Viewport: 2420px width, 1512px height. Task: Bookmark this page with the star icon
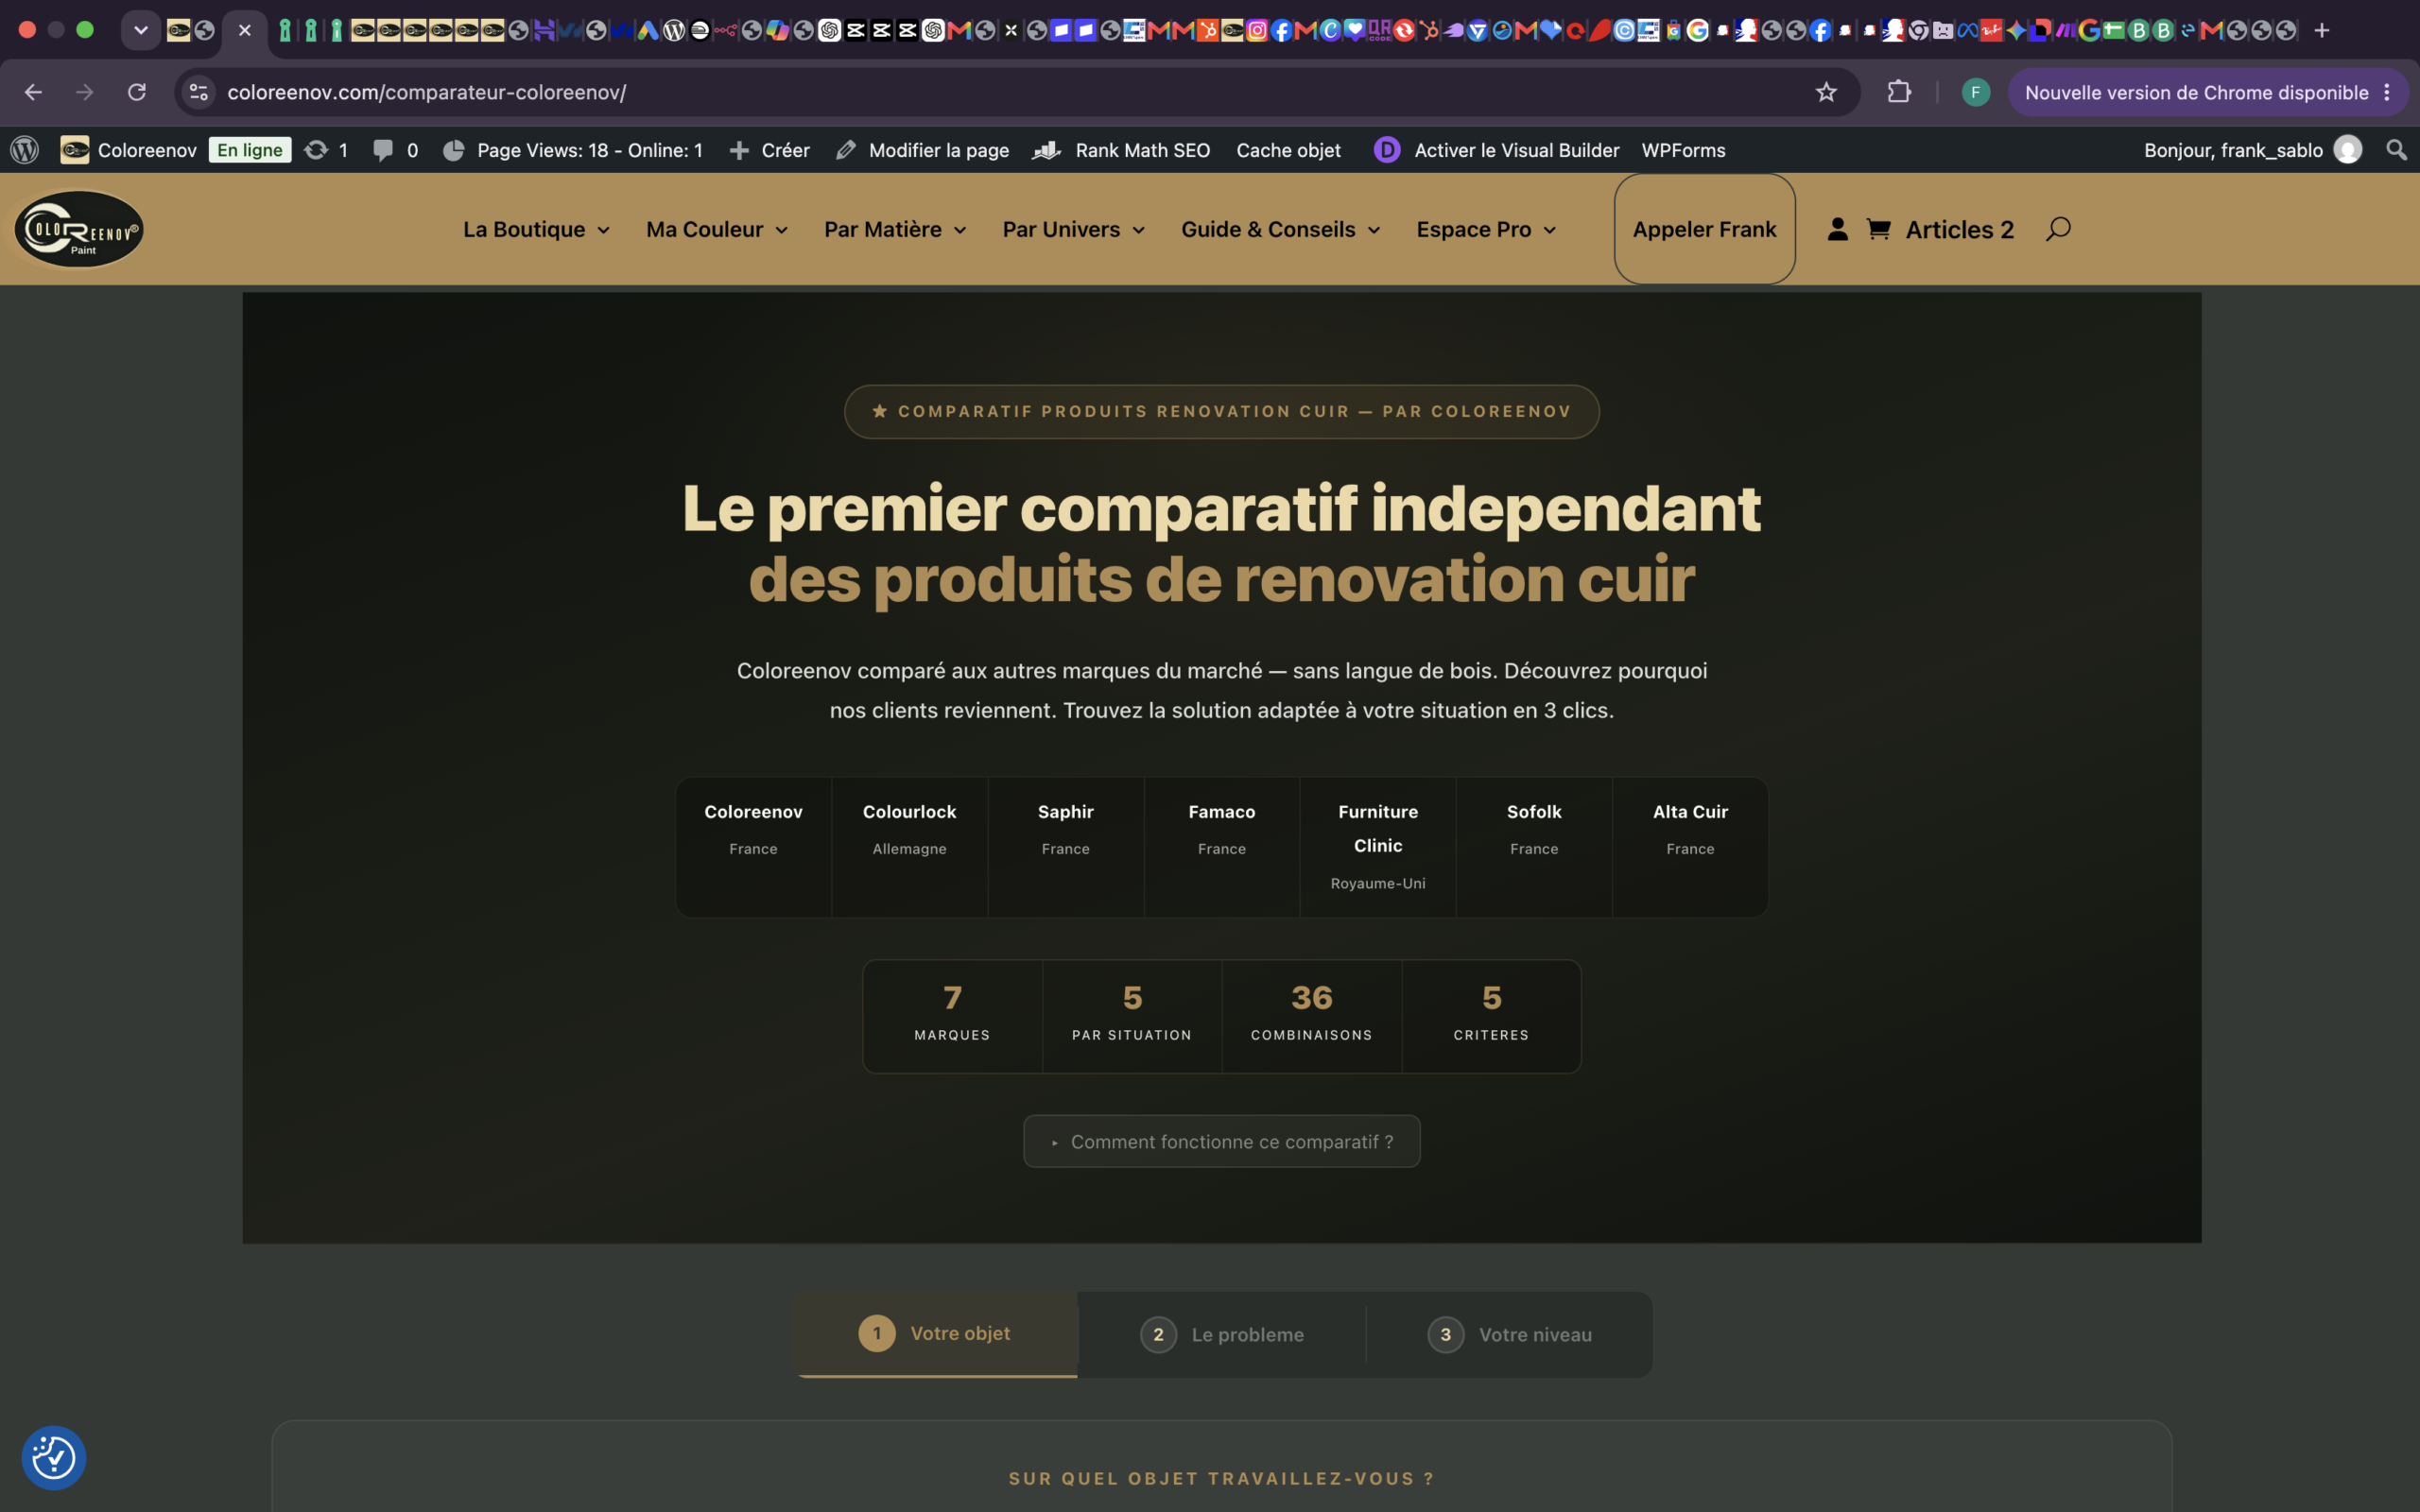[1826, 92]
